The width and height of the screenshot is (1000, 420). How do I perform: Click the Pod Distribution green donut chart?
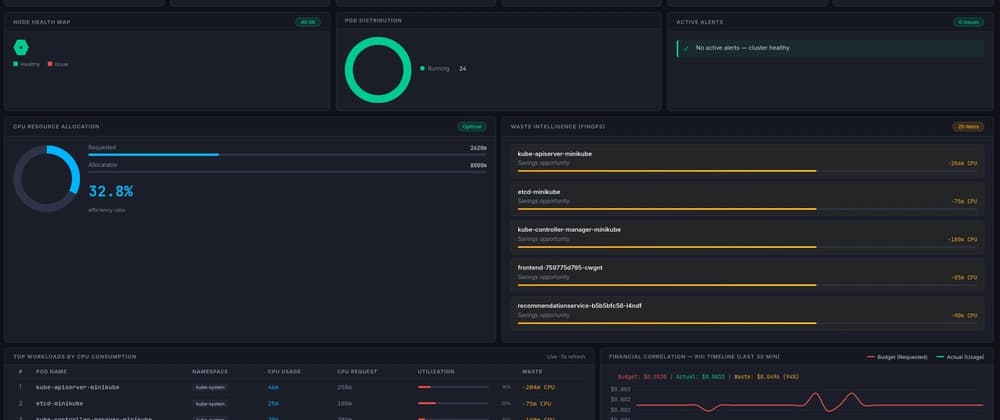(x=378, y=69)
